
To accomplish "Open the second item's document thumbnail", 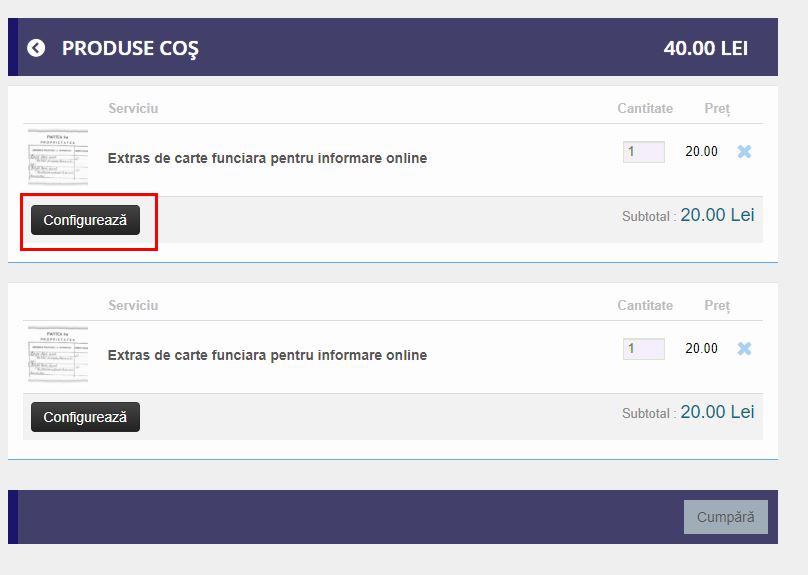I will click(x=57, y=354).
